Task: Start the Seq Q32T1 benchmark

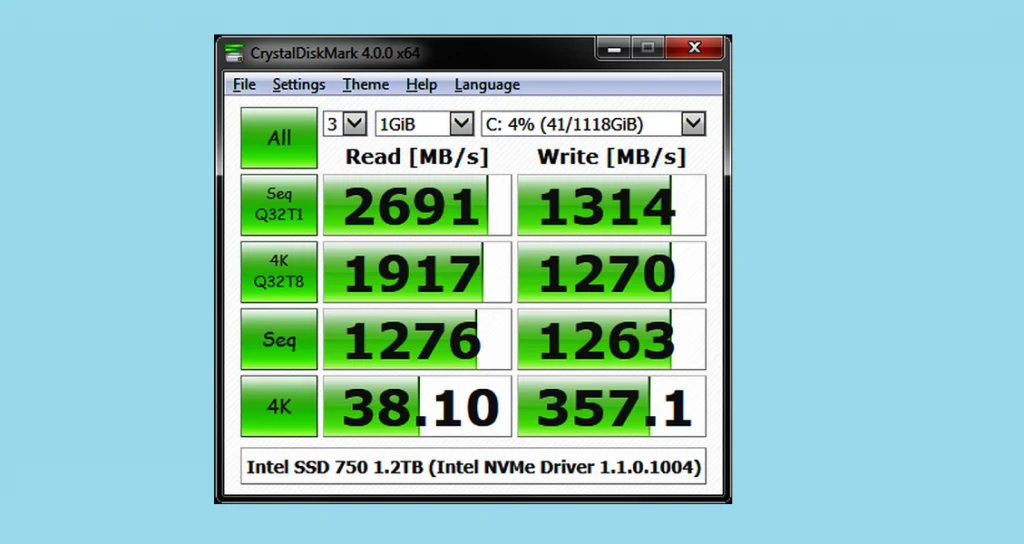Action: click(279, 204)
